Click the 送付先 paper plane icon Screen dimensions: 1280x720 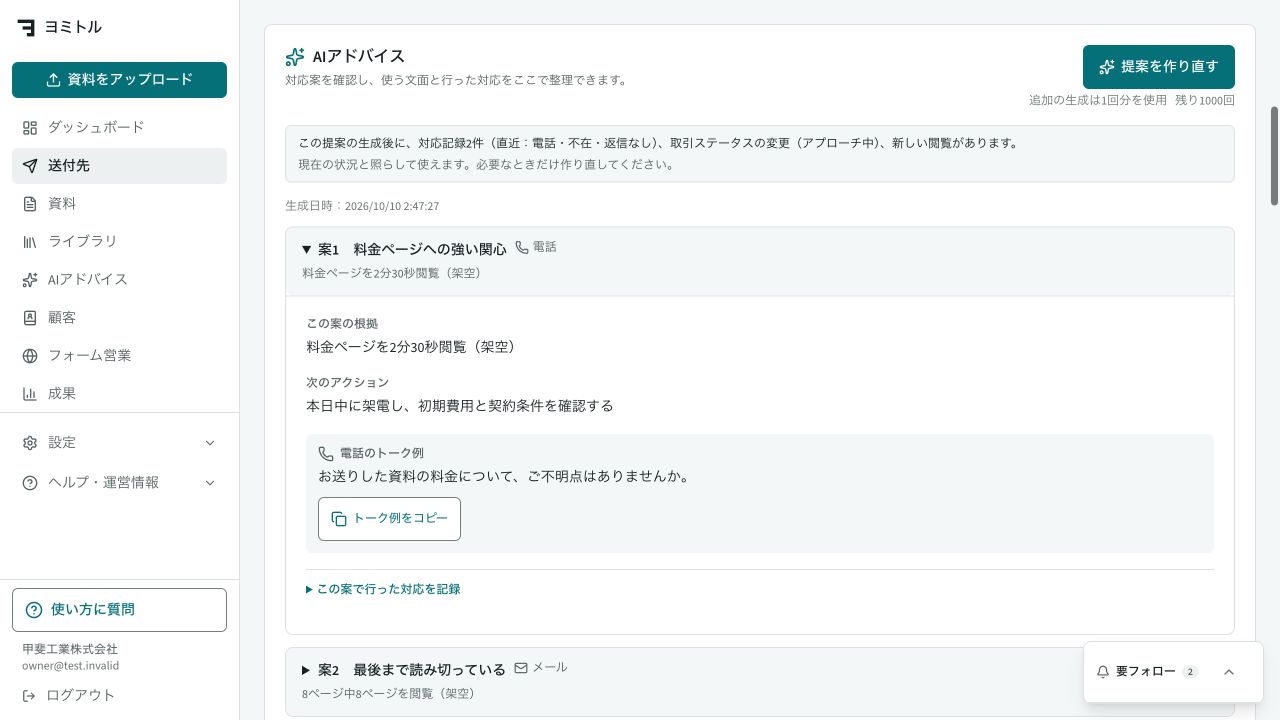pos(30,166)
